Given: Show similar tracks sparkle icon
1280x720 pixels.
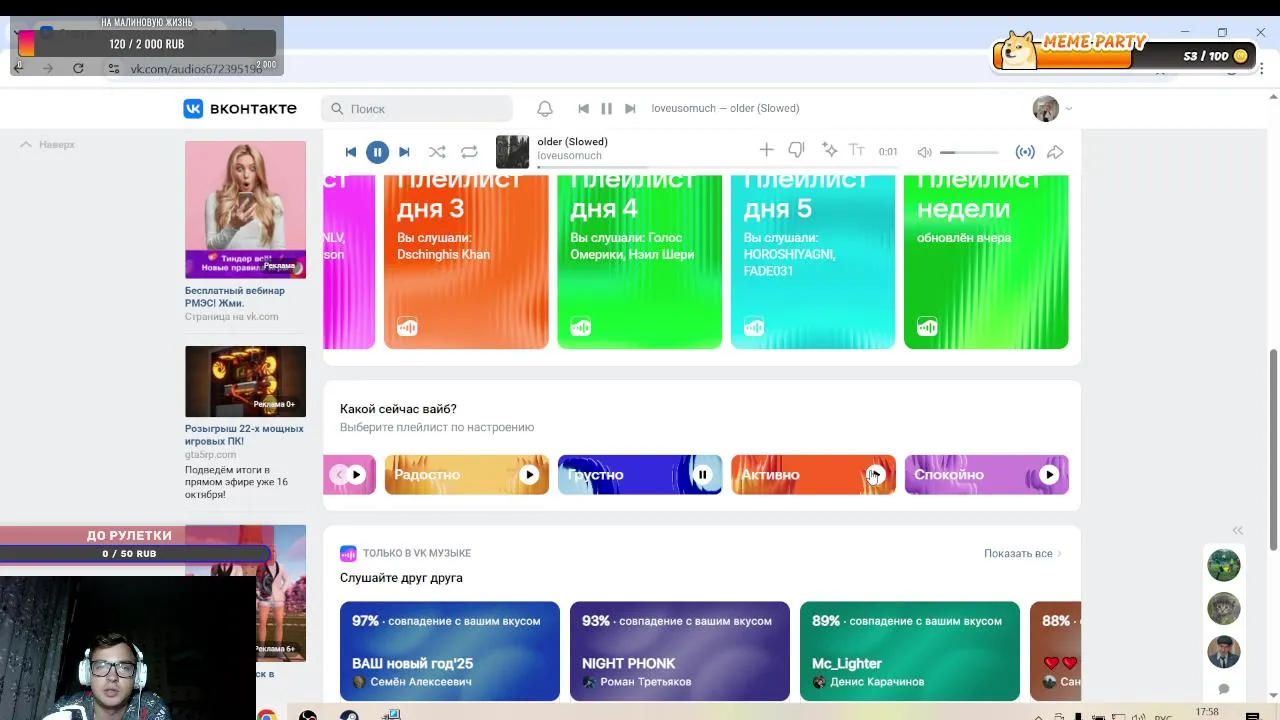Looking at the screenshot, I should click(x=829, y=150).
